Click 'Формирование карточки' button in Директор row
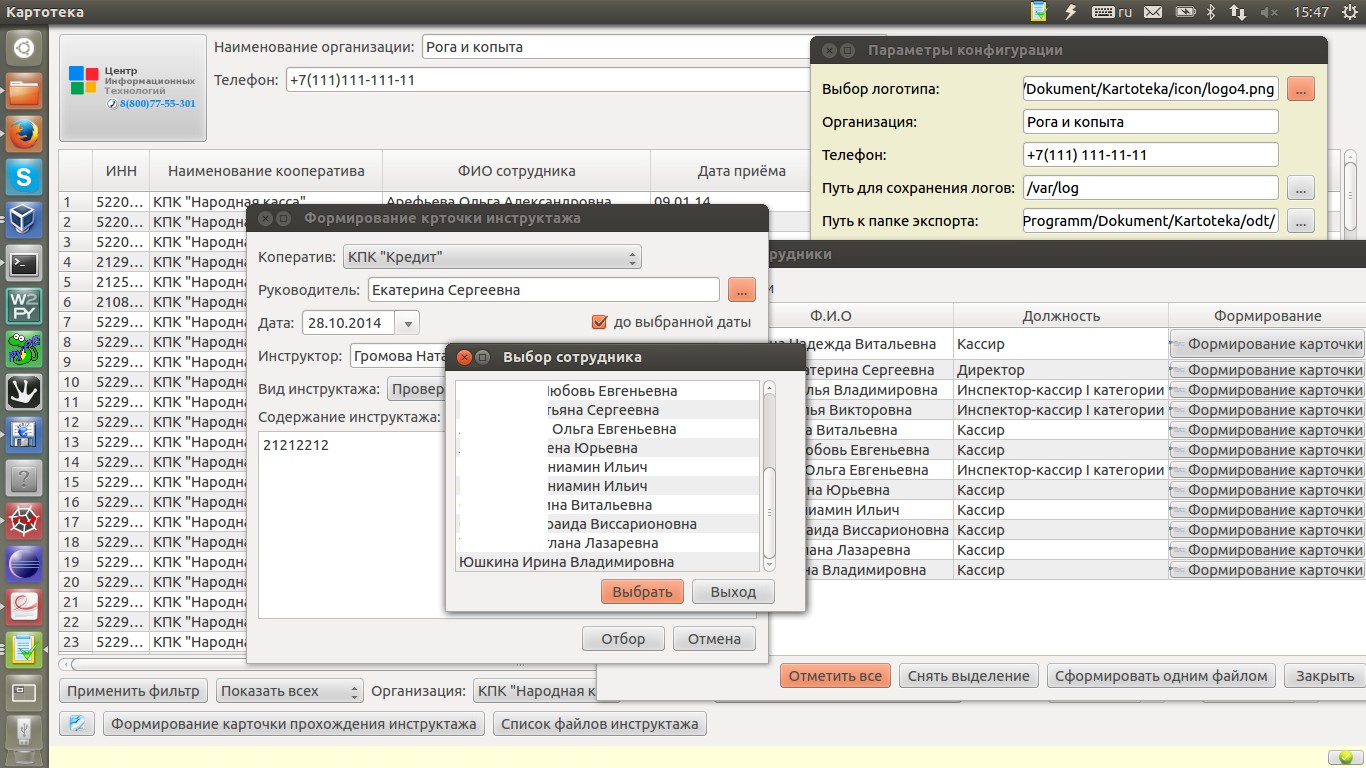This screenshot has width=1366, height=768. pos(1267,370)
